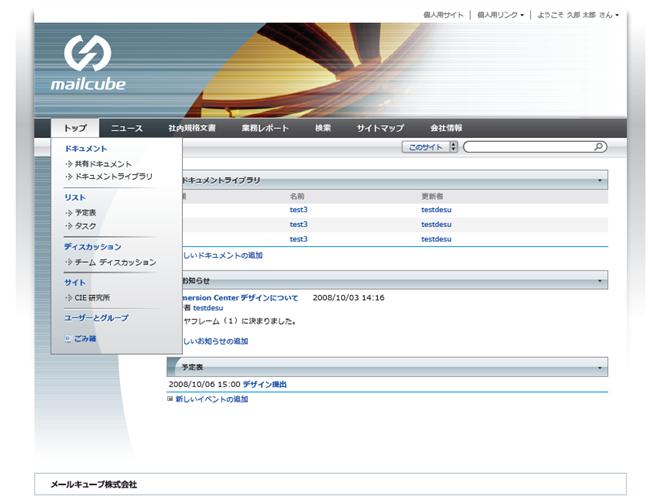Open the お知らせ web part menu arrow

pos(600,282)
